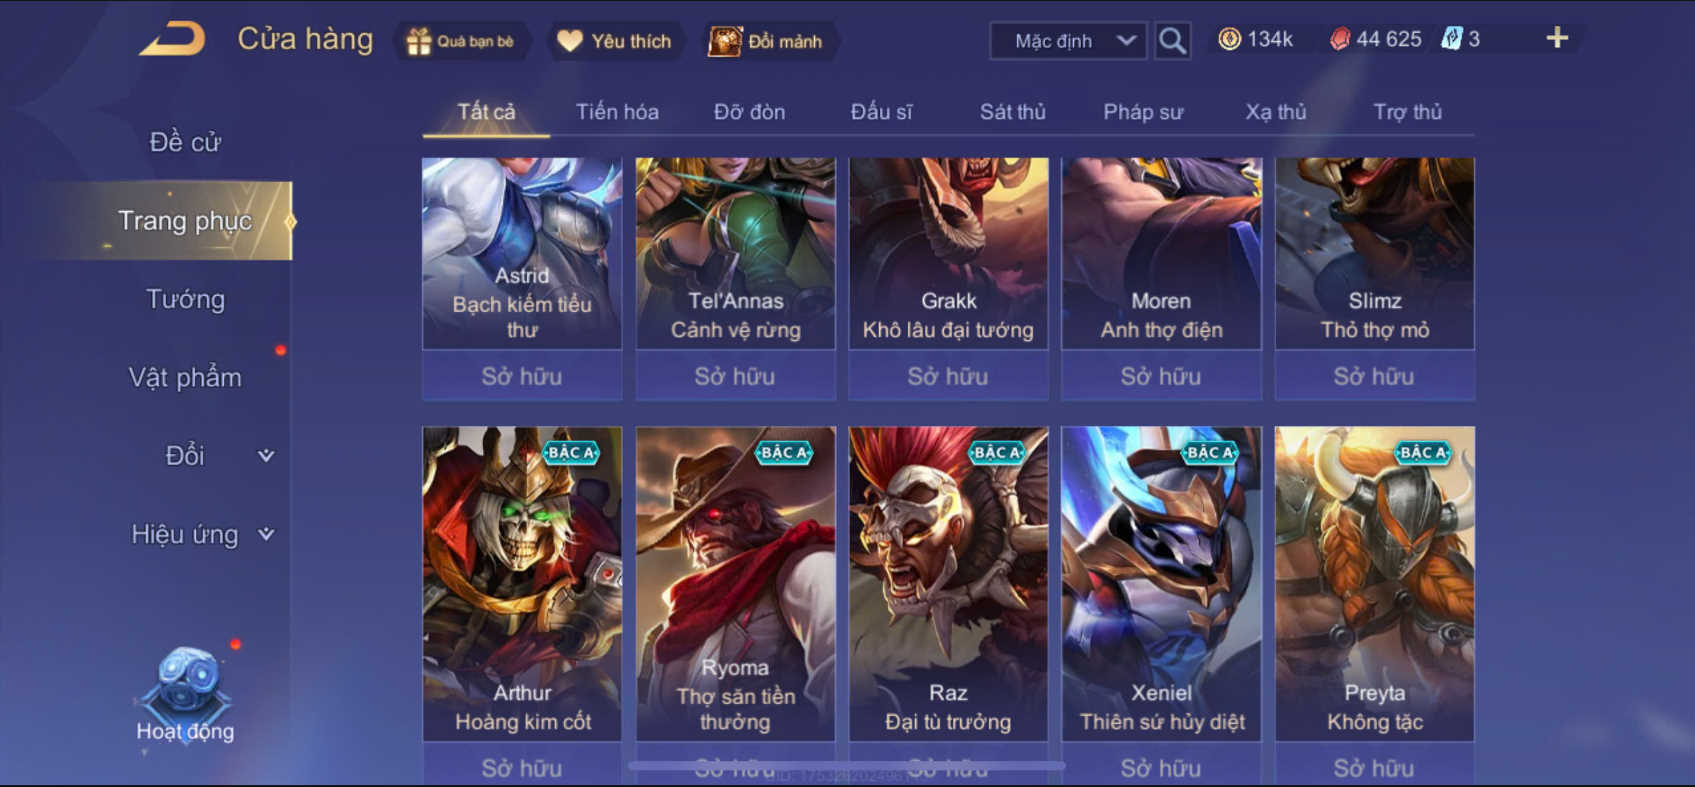Open the Xeniel Thiên sứ hủy diệt card

point(1161,584)
